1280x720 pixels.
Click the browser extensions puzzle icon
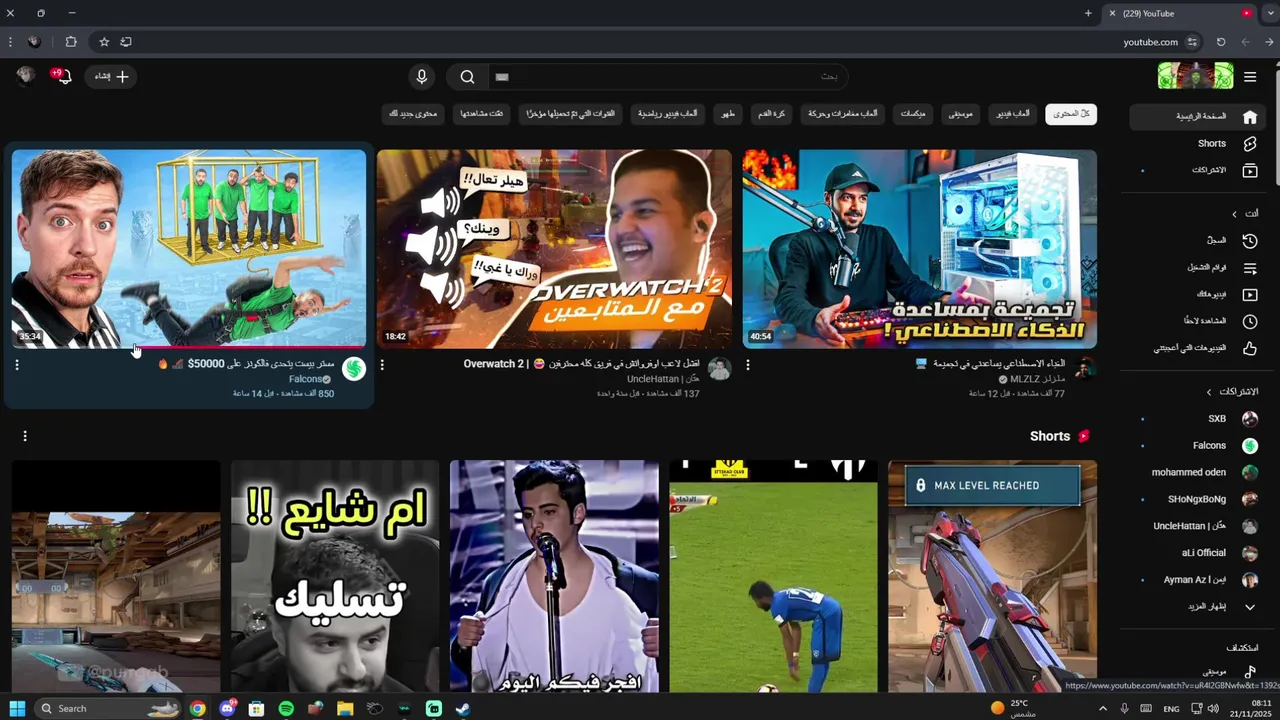click(x=71, y=42)
